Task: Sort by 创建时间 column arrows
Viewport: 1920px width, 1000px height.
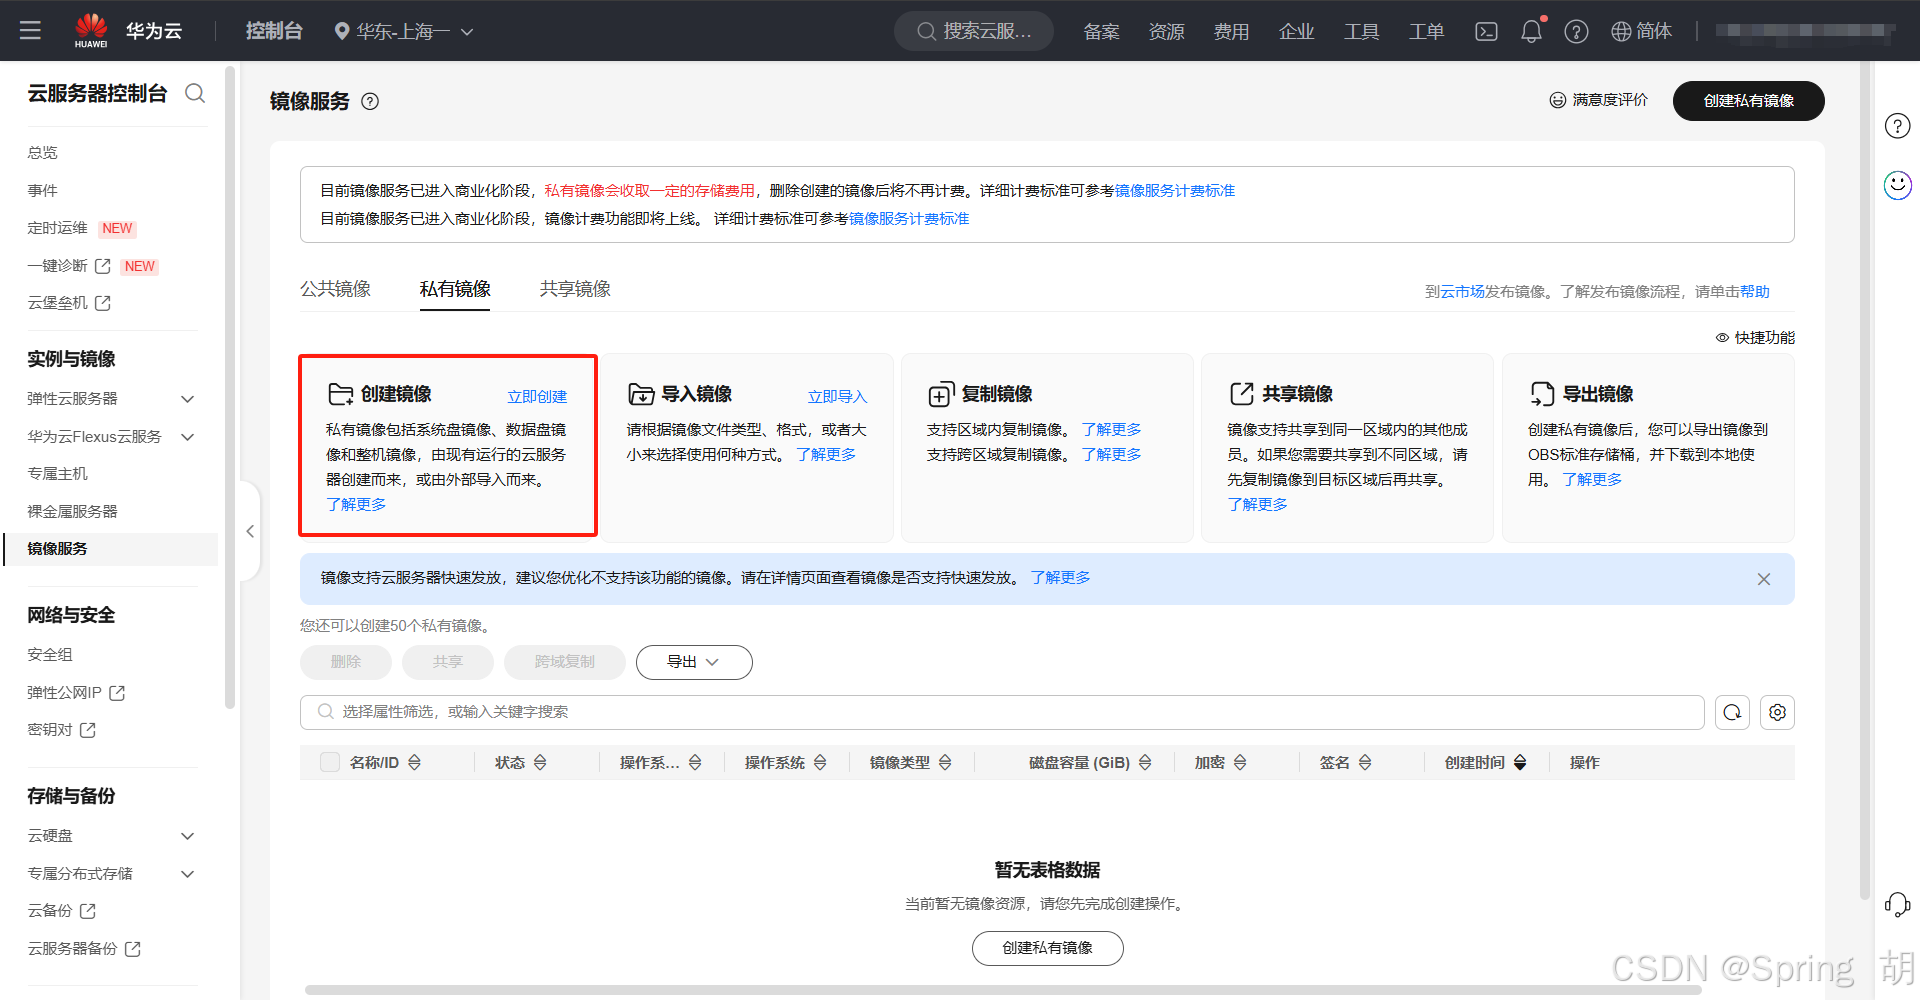Action: pos(1520,762)
